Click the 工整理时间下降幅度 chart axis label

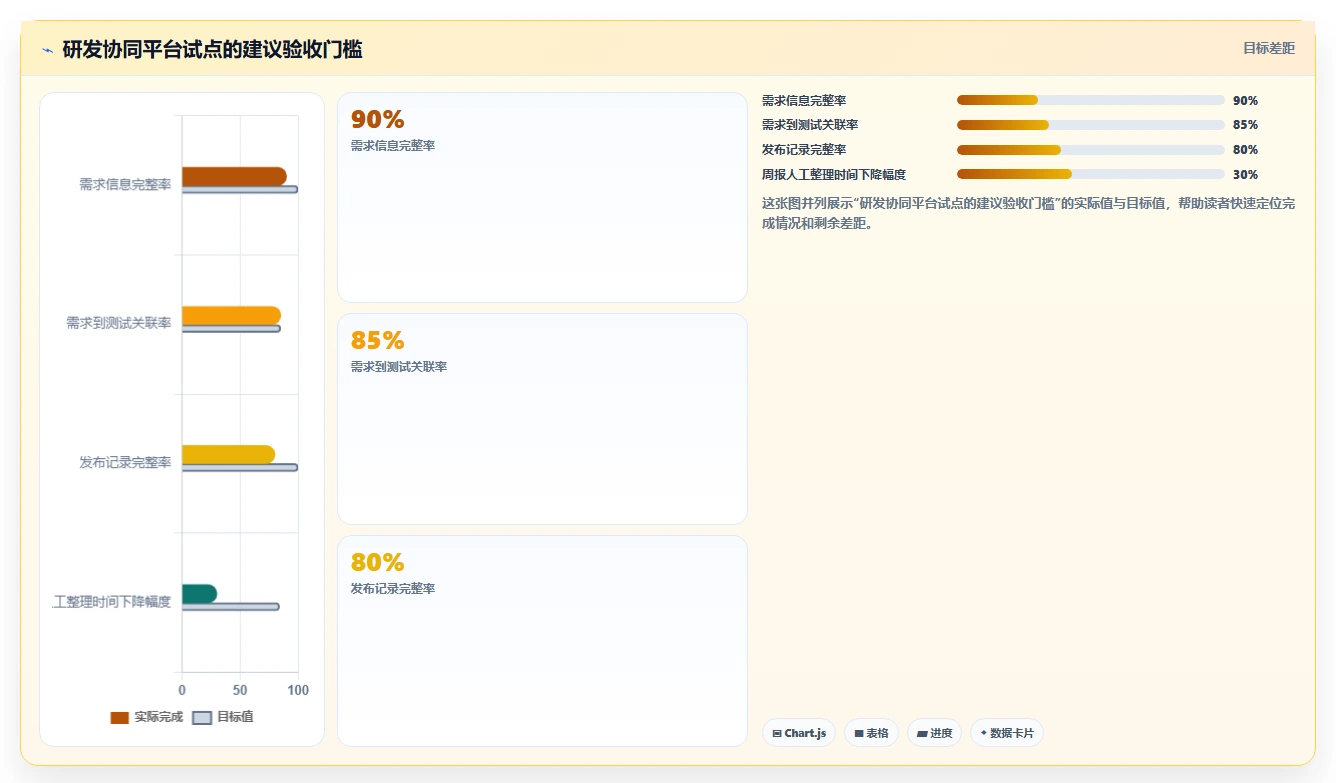point(111,602)
